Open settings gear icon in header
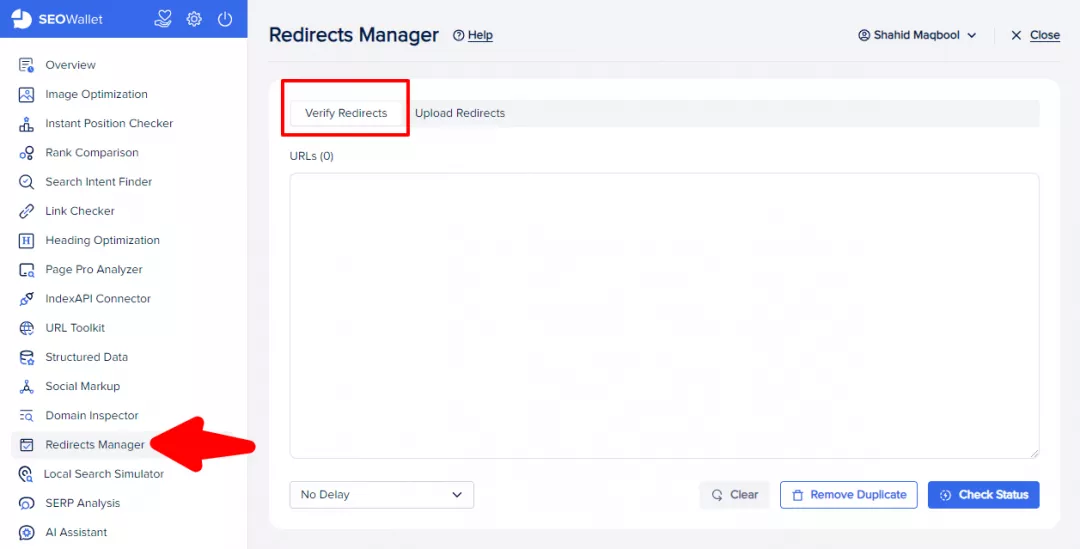The image size is (1080, 549). [x=194, y=19]
